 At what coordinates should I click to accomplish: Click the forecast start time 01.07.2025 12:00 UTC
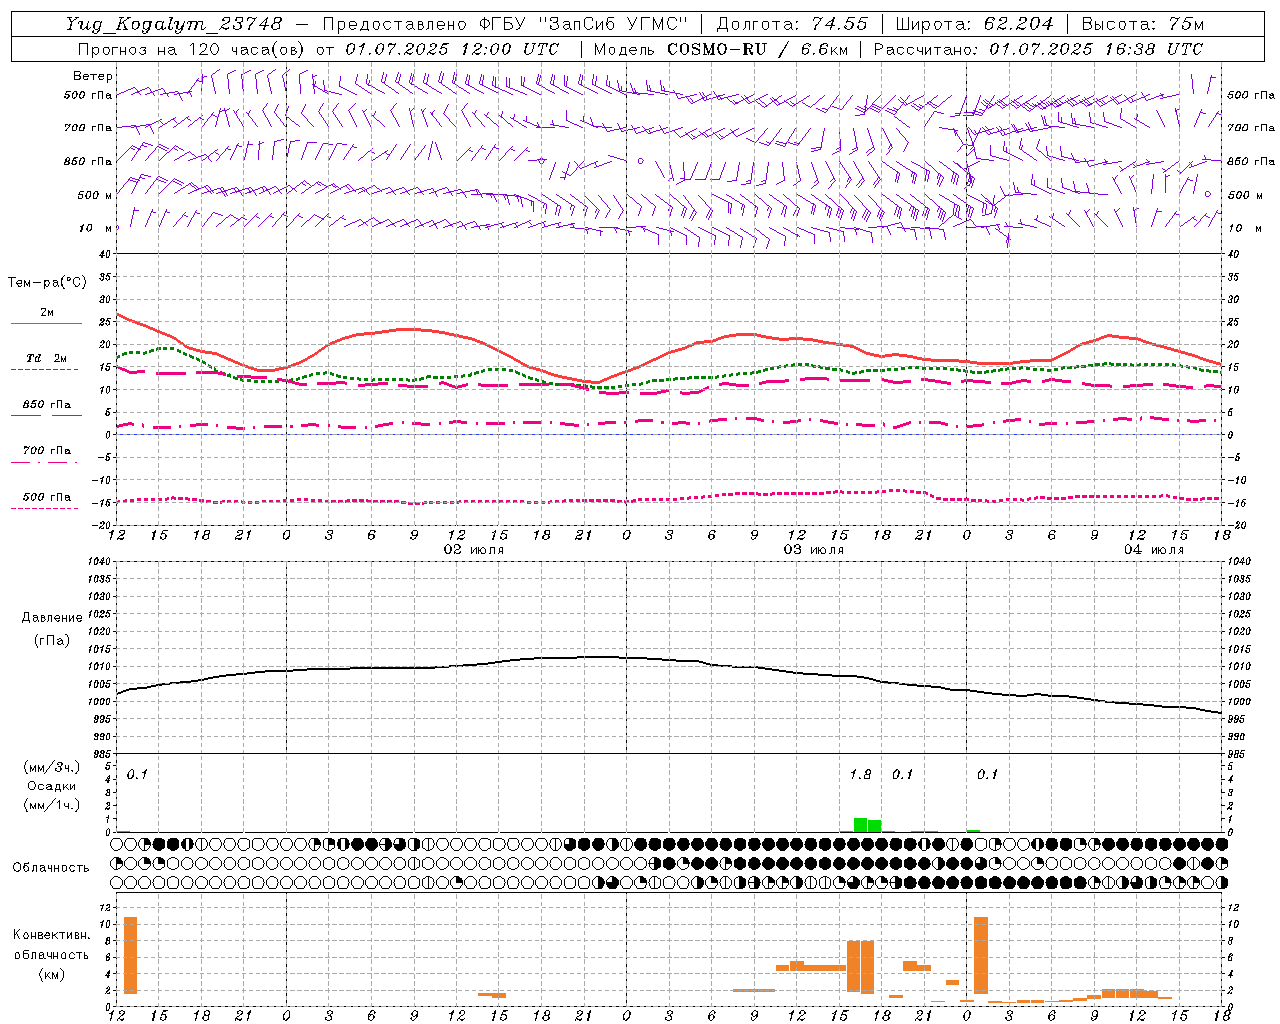452,49
